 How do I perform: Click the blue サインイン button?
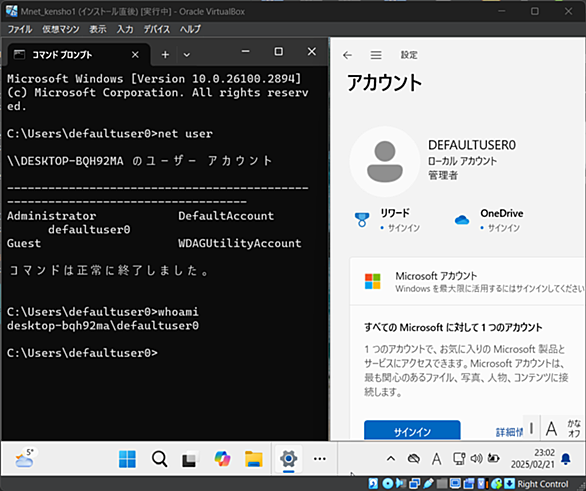click(x=412, y=431)
